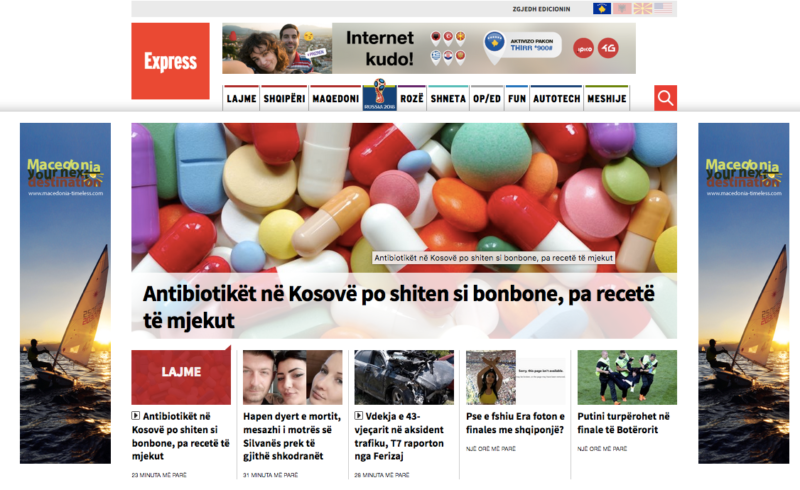Switch to the SHNETA tab
The height and width of the screenshot is (490, 800).
[x=448, y=99]
